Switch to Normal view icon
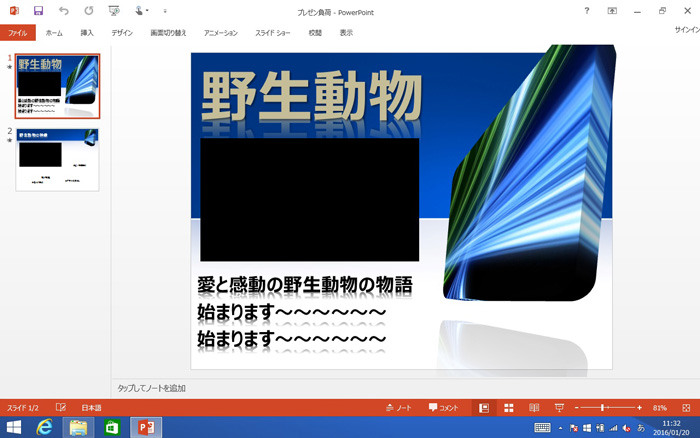The height and width of the screenshot is (438, 700). click(484, 408)
